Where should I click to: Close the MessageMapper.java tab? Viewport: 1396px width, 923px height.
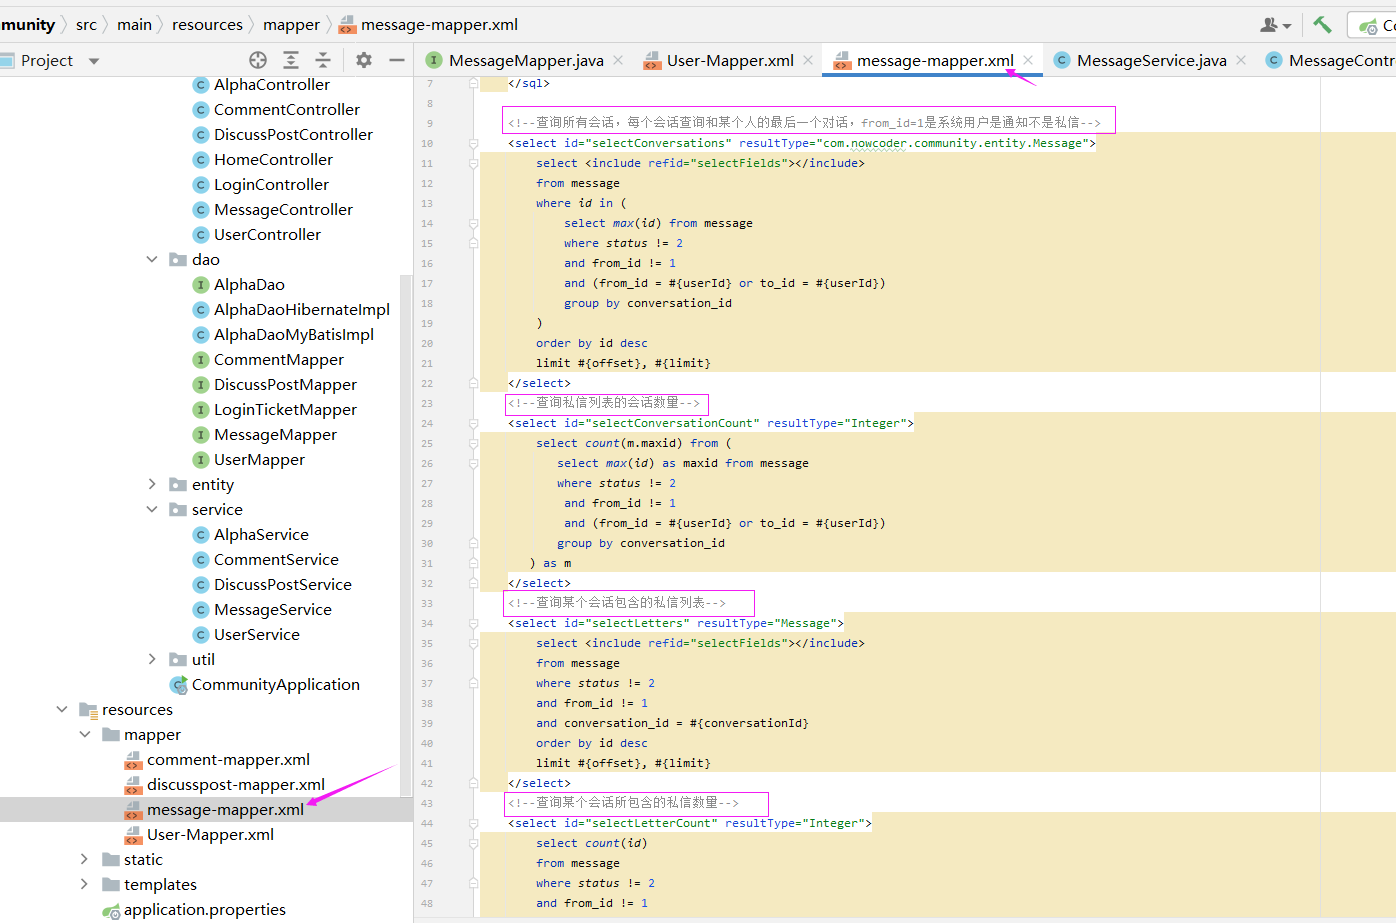point(618,60)
